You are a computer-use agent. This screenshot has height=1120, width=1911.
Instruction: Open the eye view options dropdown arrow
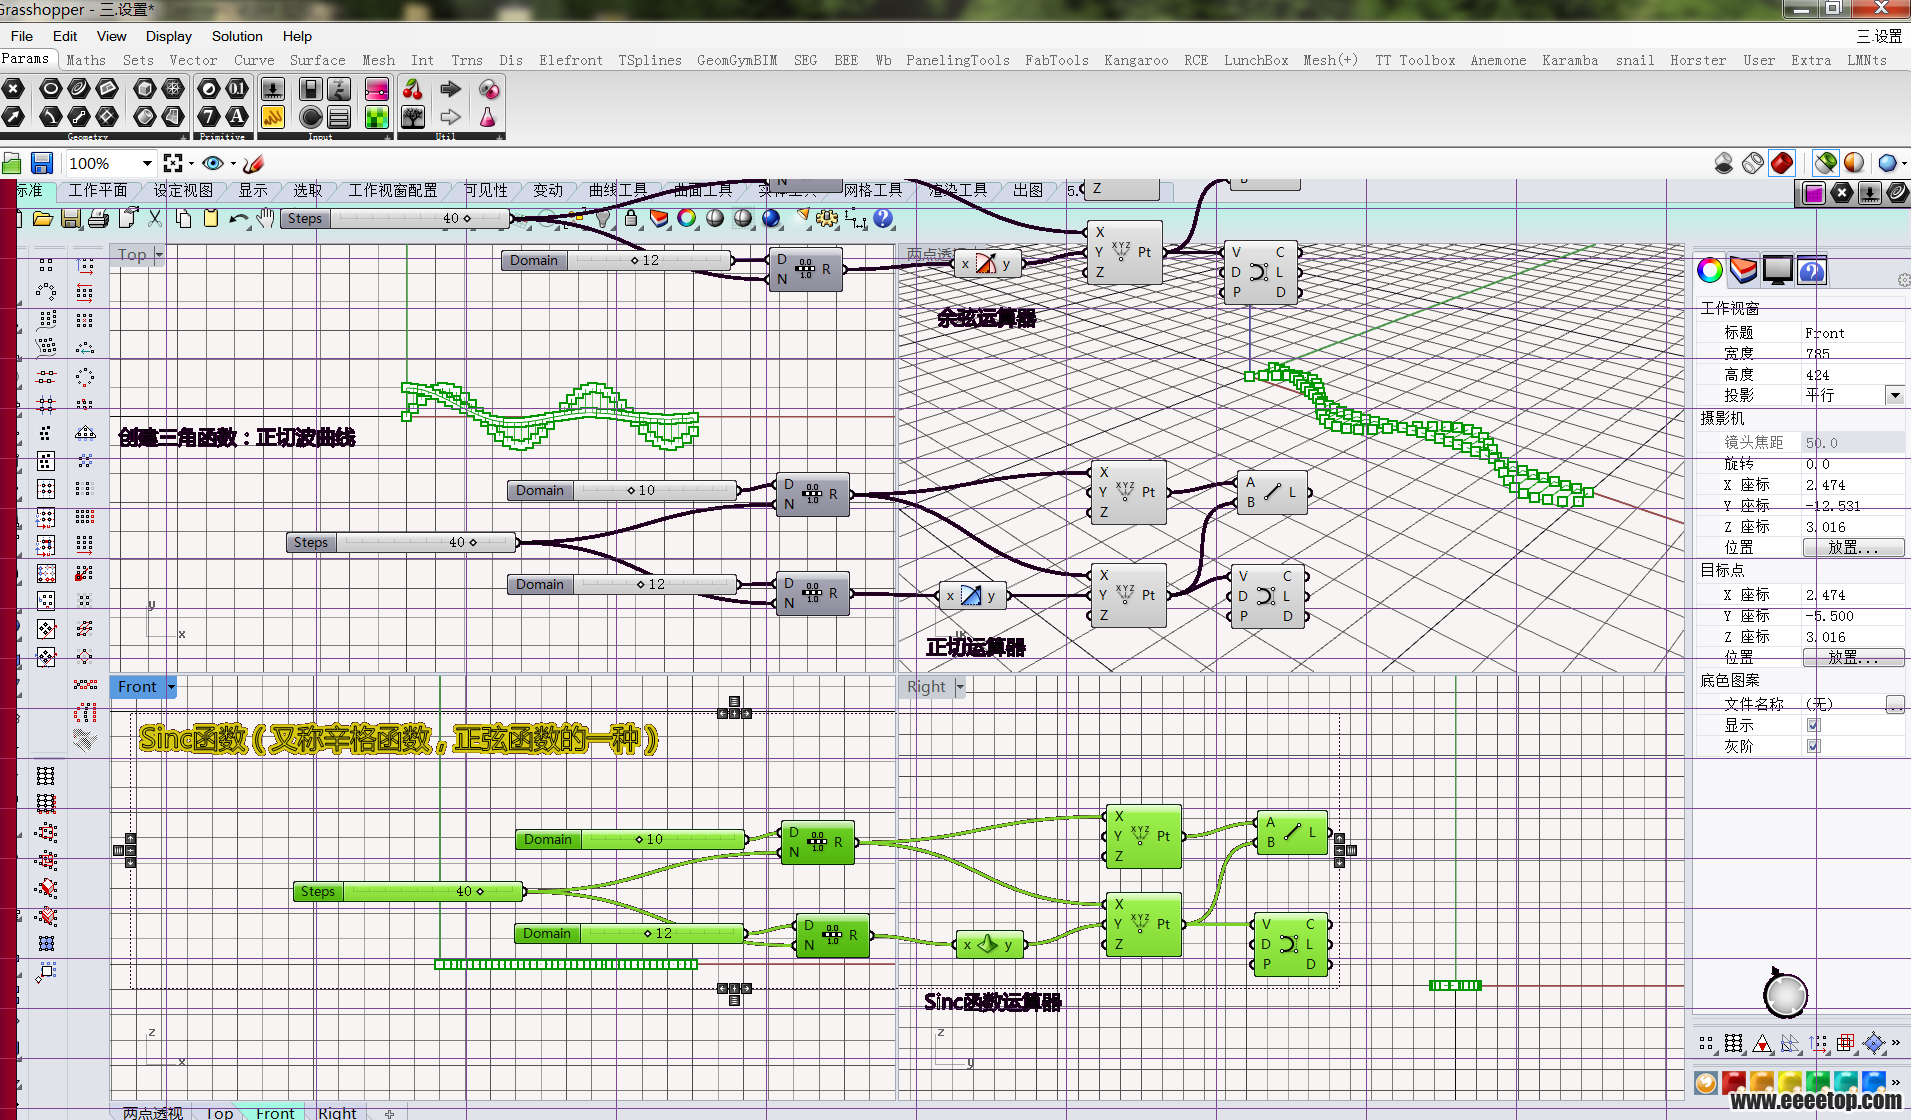233,164
